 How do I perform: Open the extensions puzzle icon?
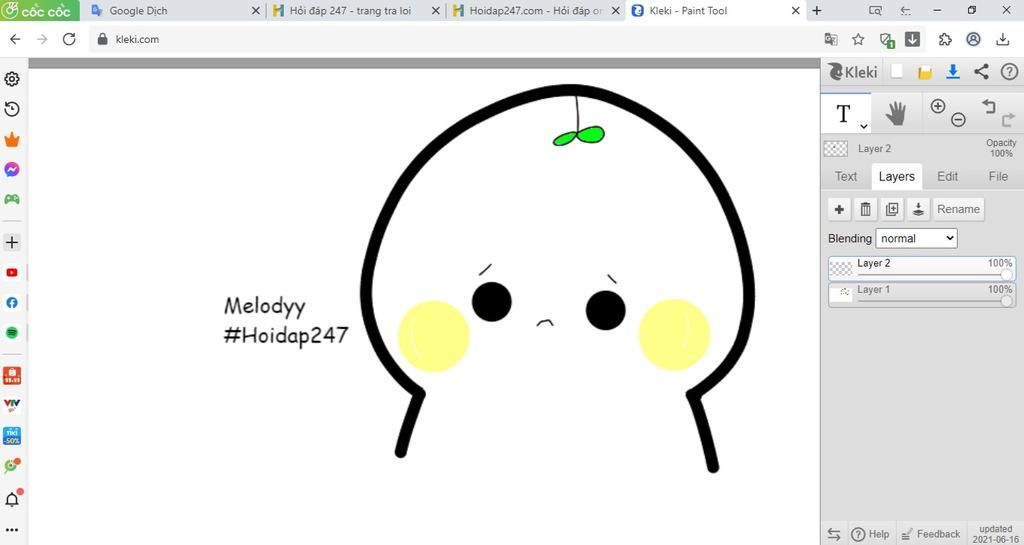[x=945, y=39]
